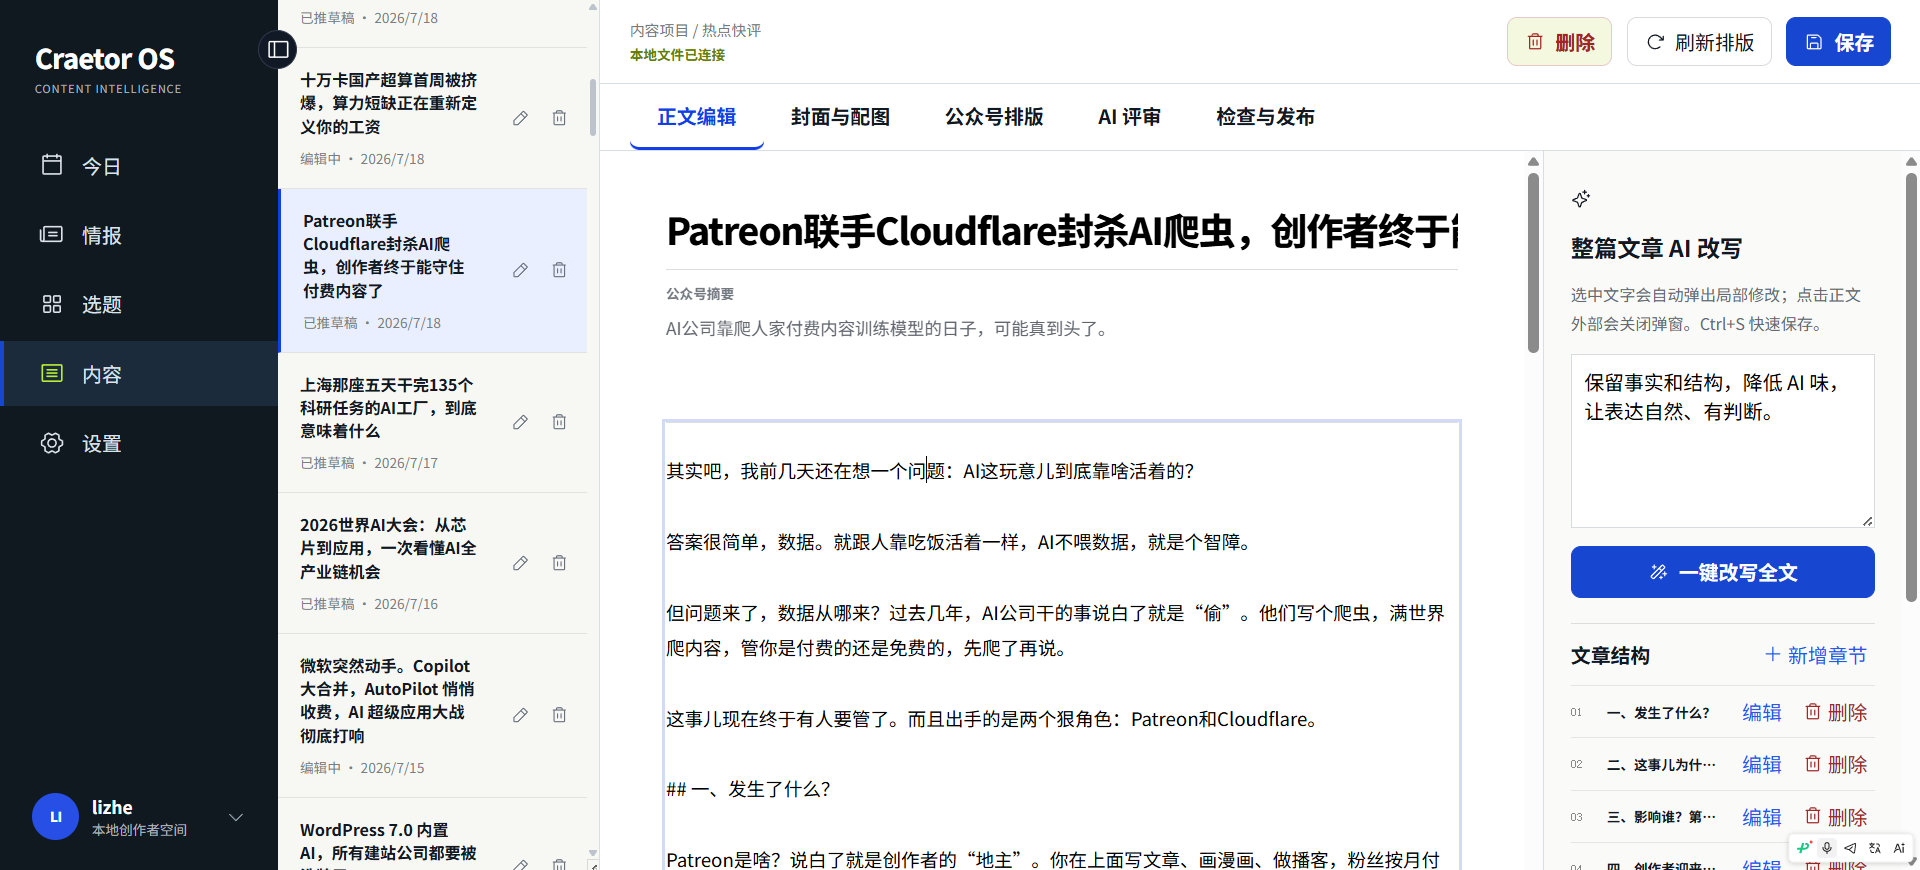Delete the 十万卡国产超算 article via trash icon

tap(559, 118)
